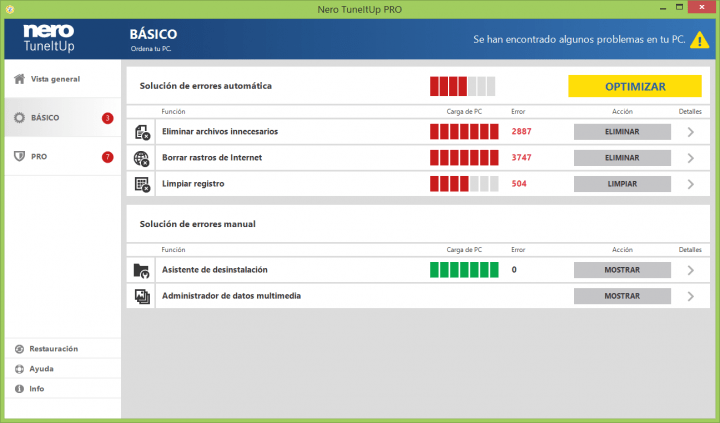Click the red badge 7 on PRO
The height and width of the screenshot is (423, 720).
[107, 157]
